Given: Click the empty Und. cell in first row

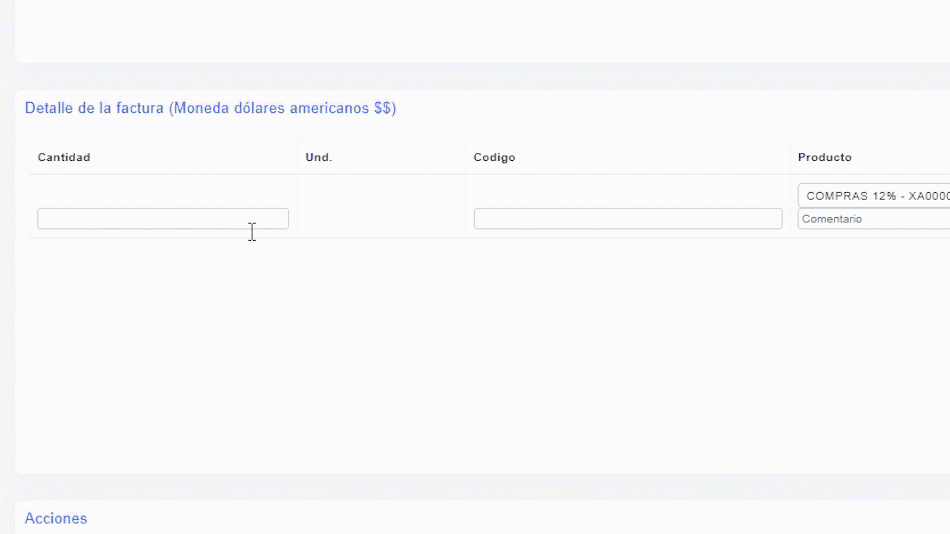Looking at the screenshot, I should pos(381,207).
